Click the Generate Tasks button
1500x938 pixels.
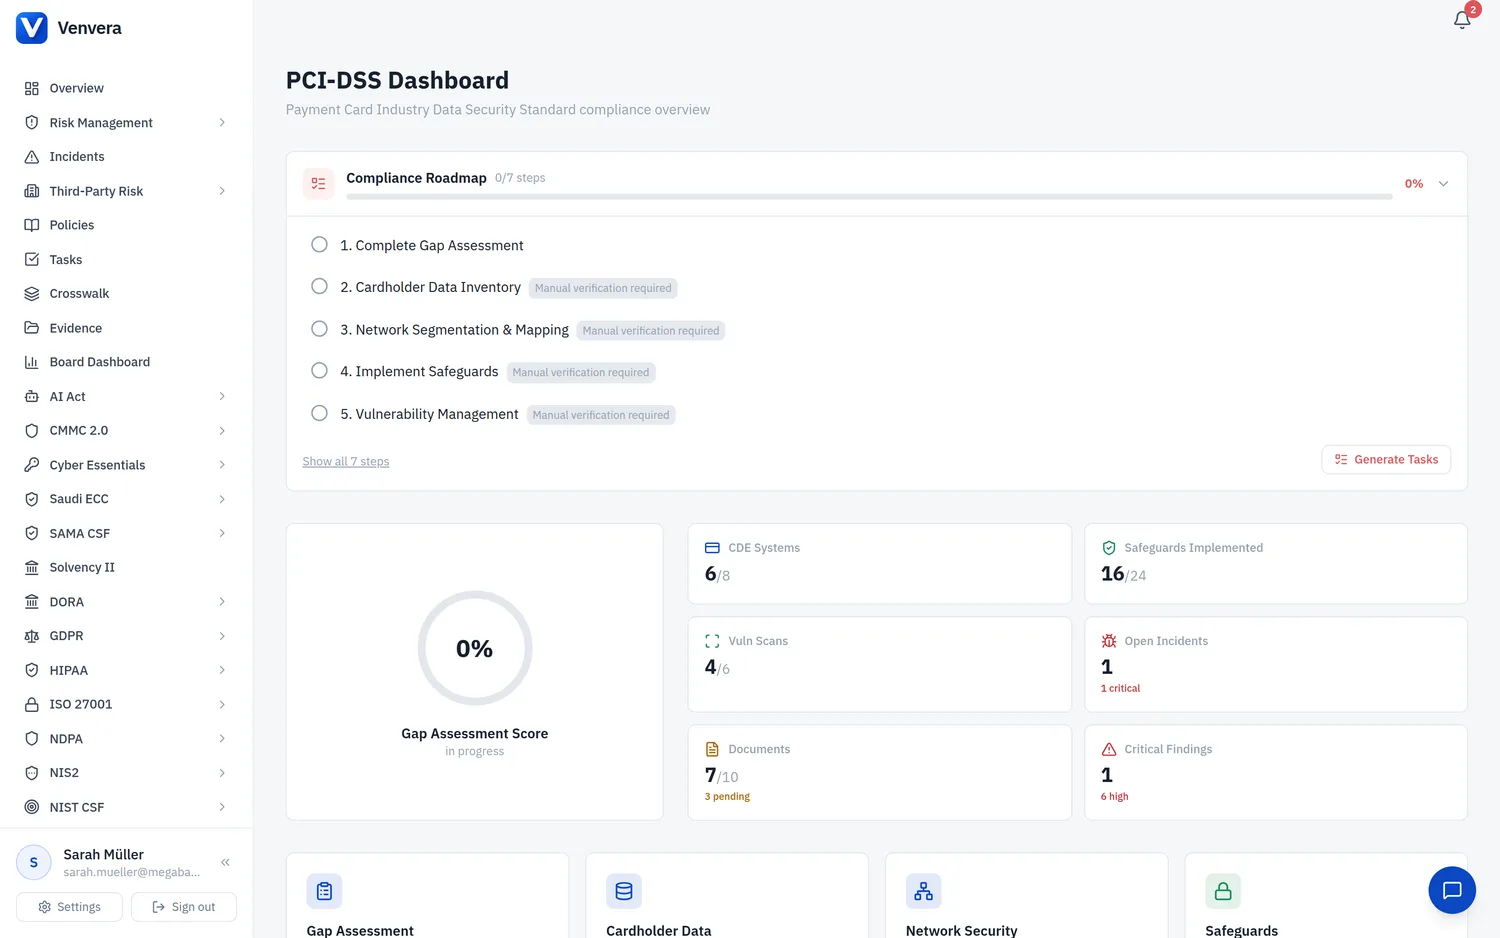[1386, 459]
